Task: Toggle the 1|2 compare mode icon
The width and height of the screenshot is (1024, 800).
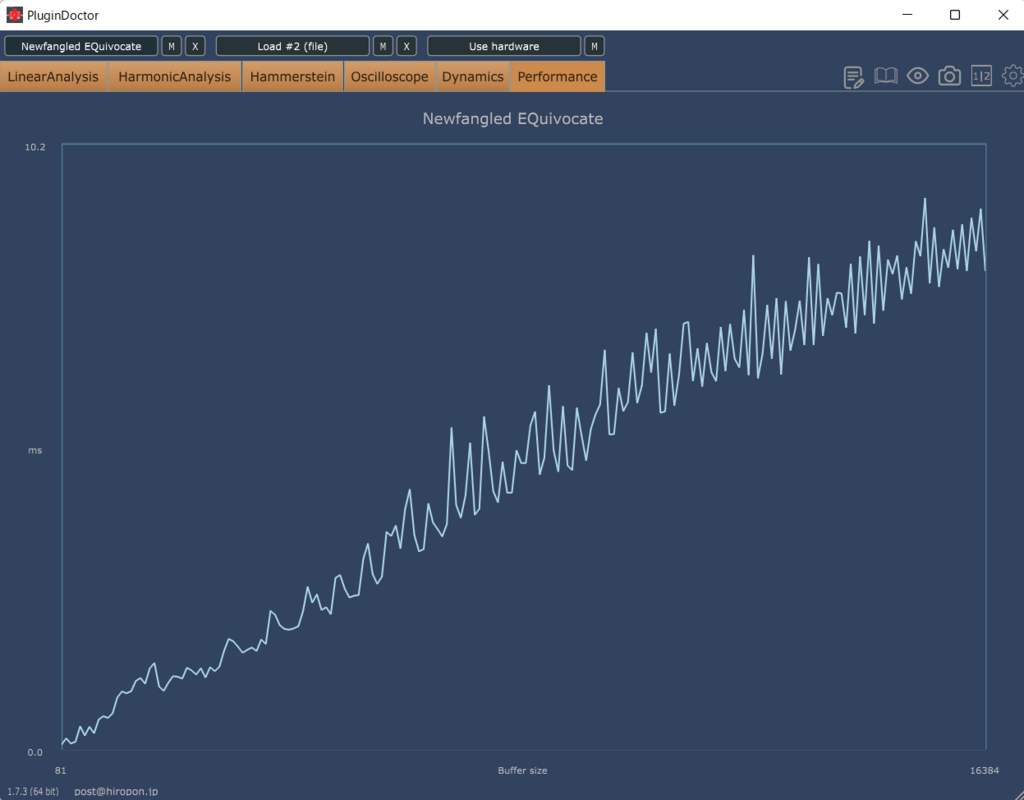Action: (982, 76)
